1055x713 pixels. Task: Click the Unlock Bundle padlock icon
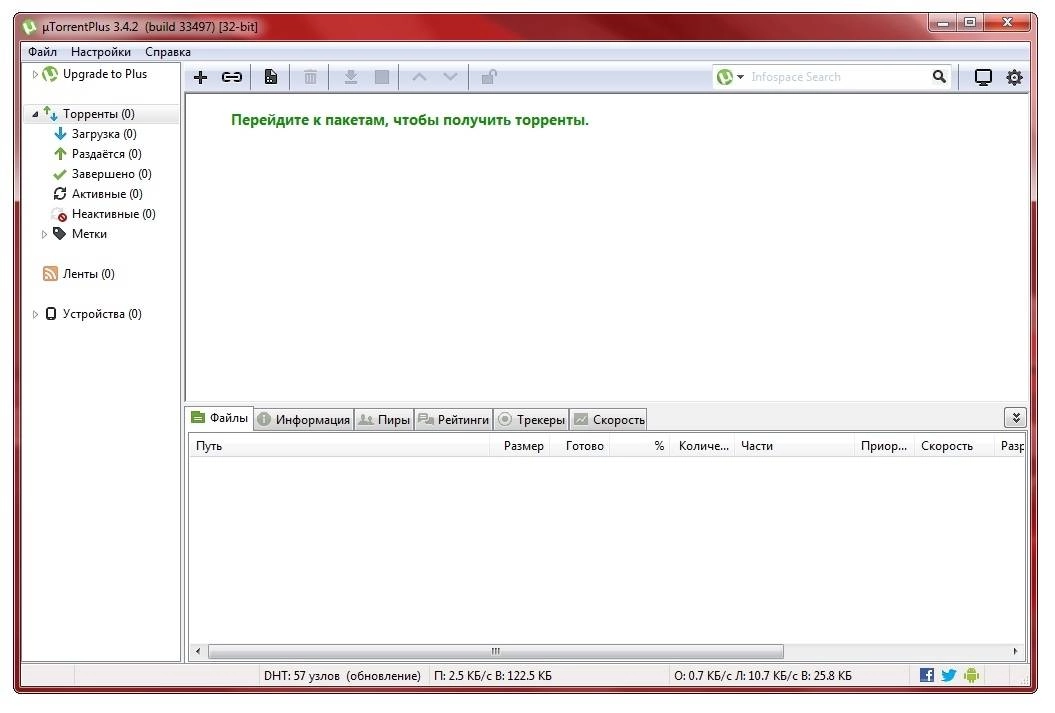[489, 77]
